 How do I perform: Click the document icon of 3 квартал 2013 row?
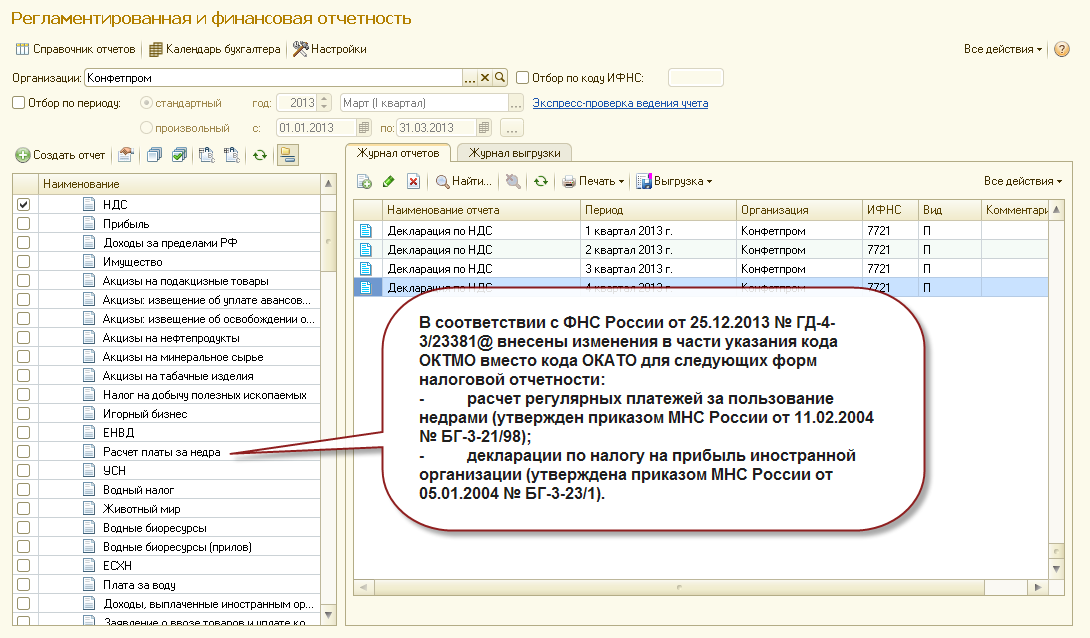(366, 268)
